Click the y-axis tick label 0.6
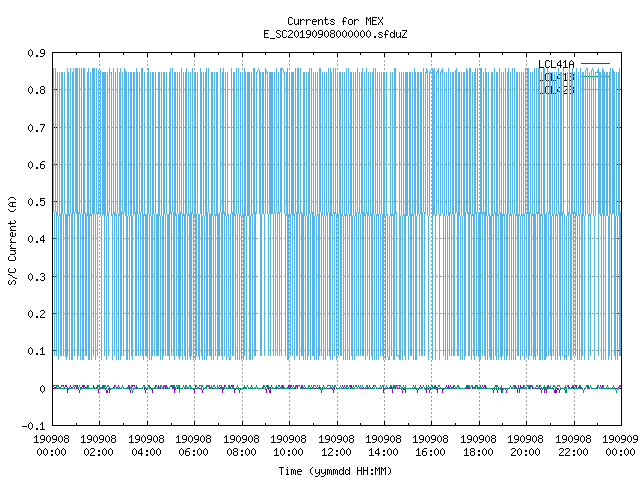This screenshot has width=640, height=480. tap(36, 165)
